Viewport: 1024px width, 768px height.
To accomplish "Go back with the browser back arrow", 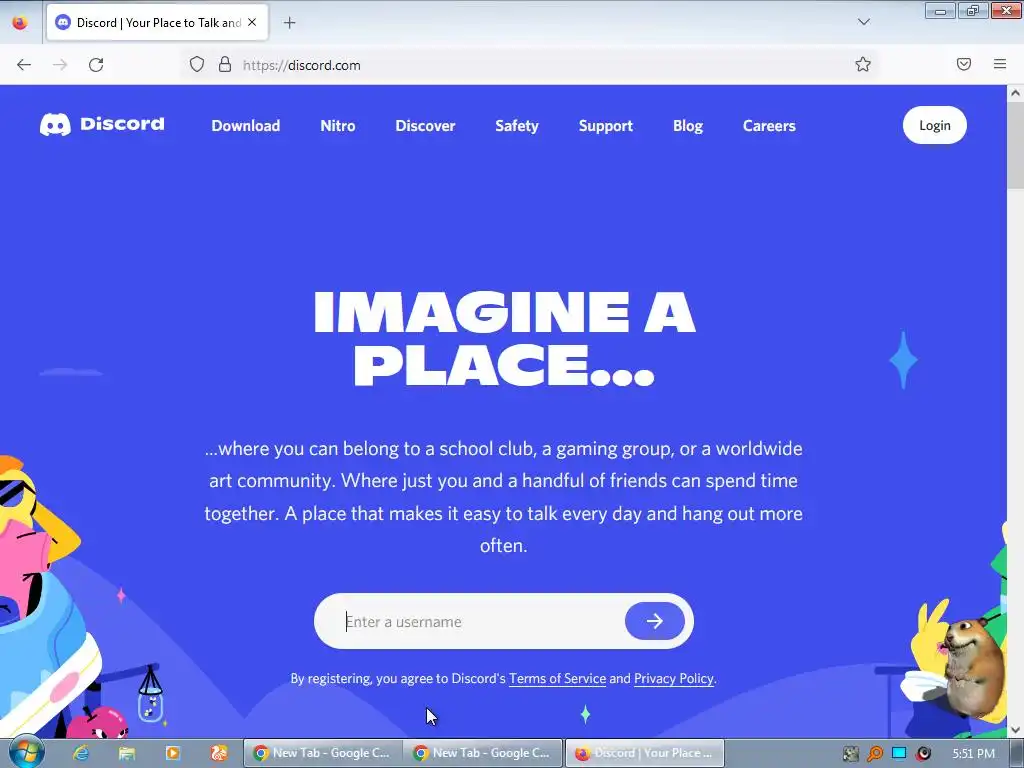I will tap(24, 65).
